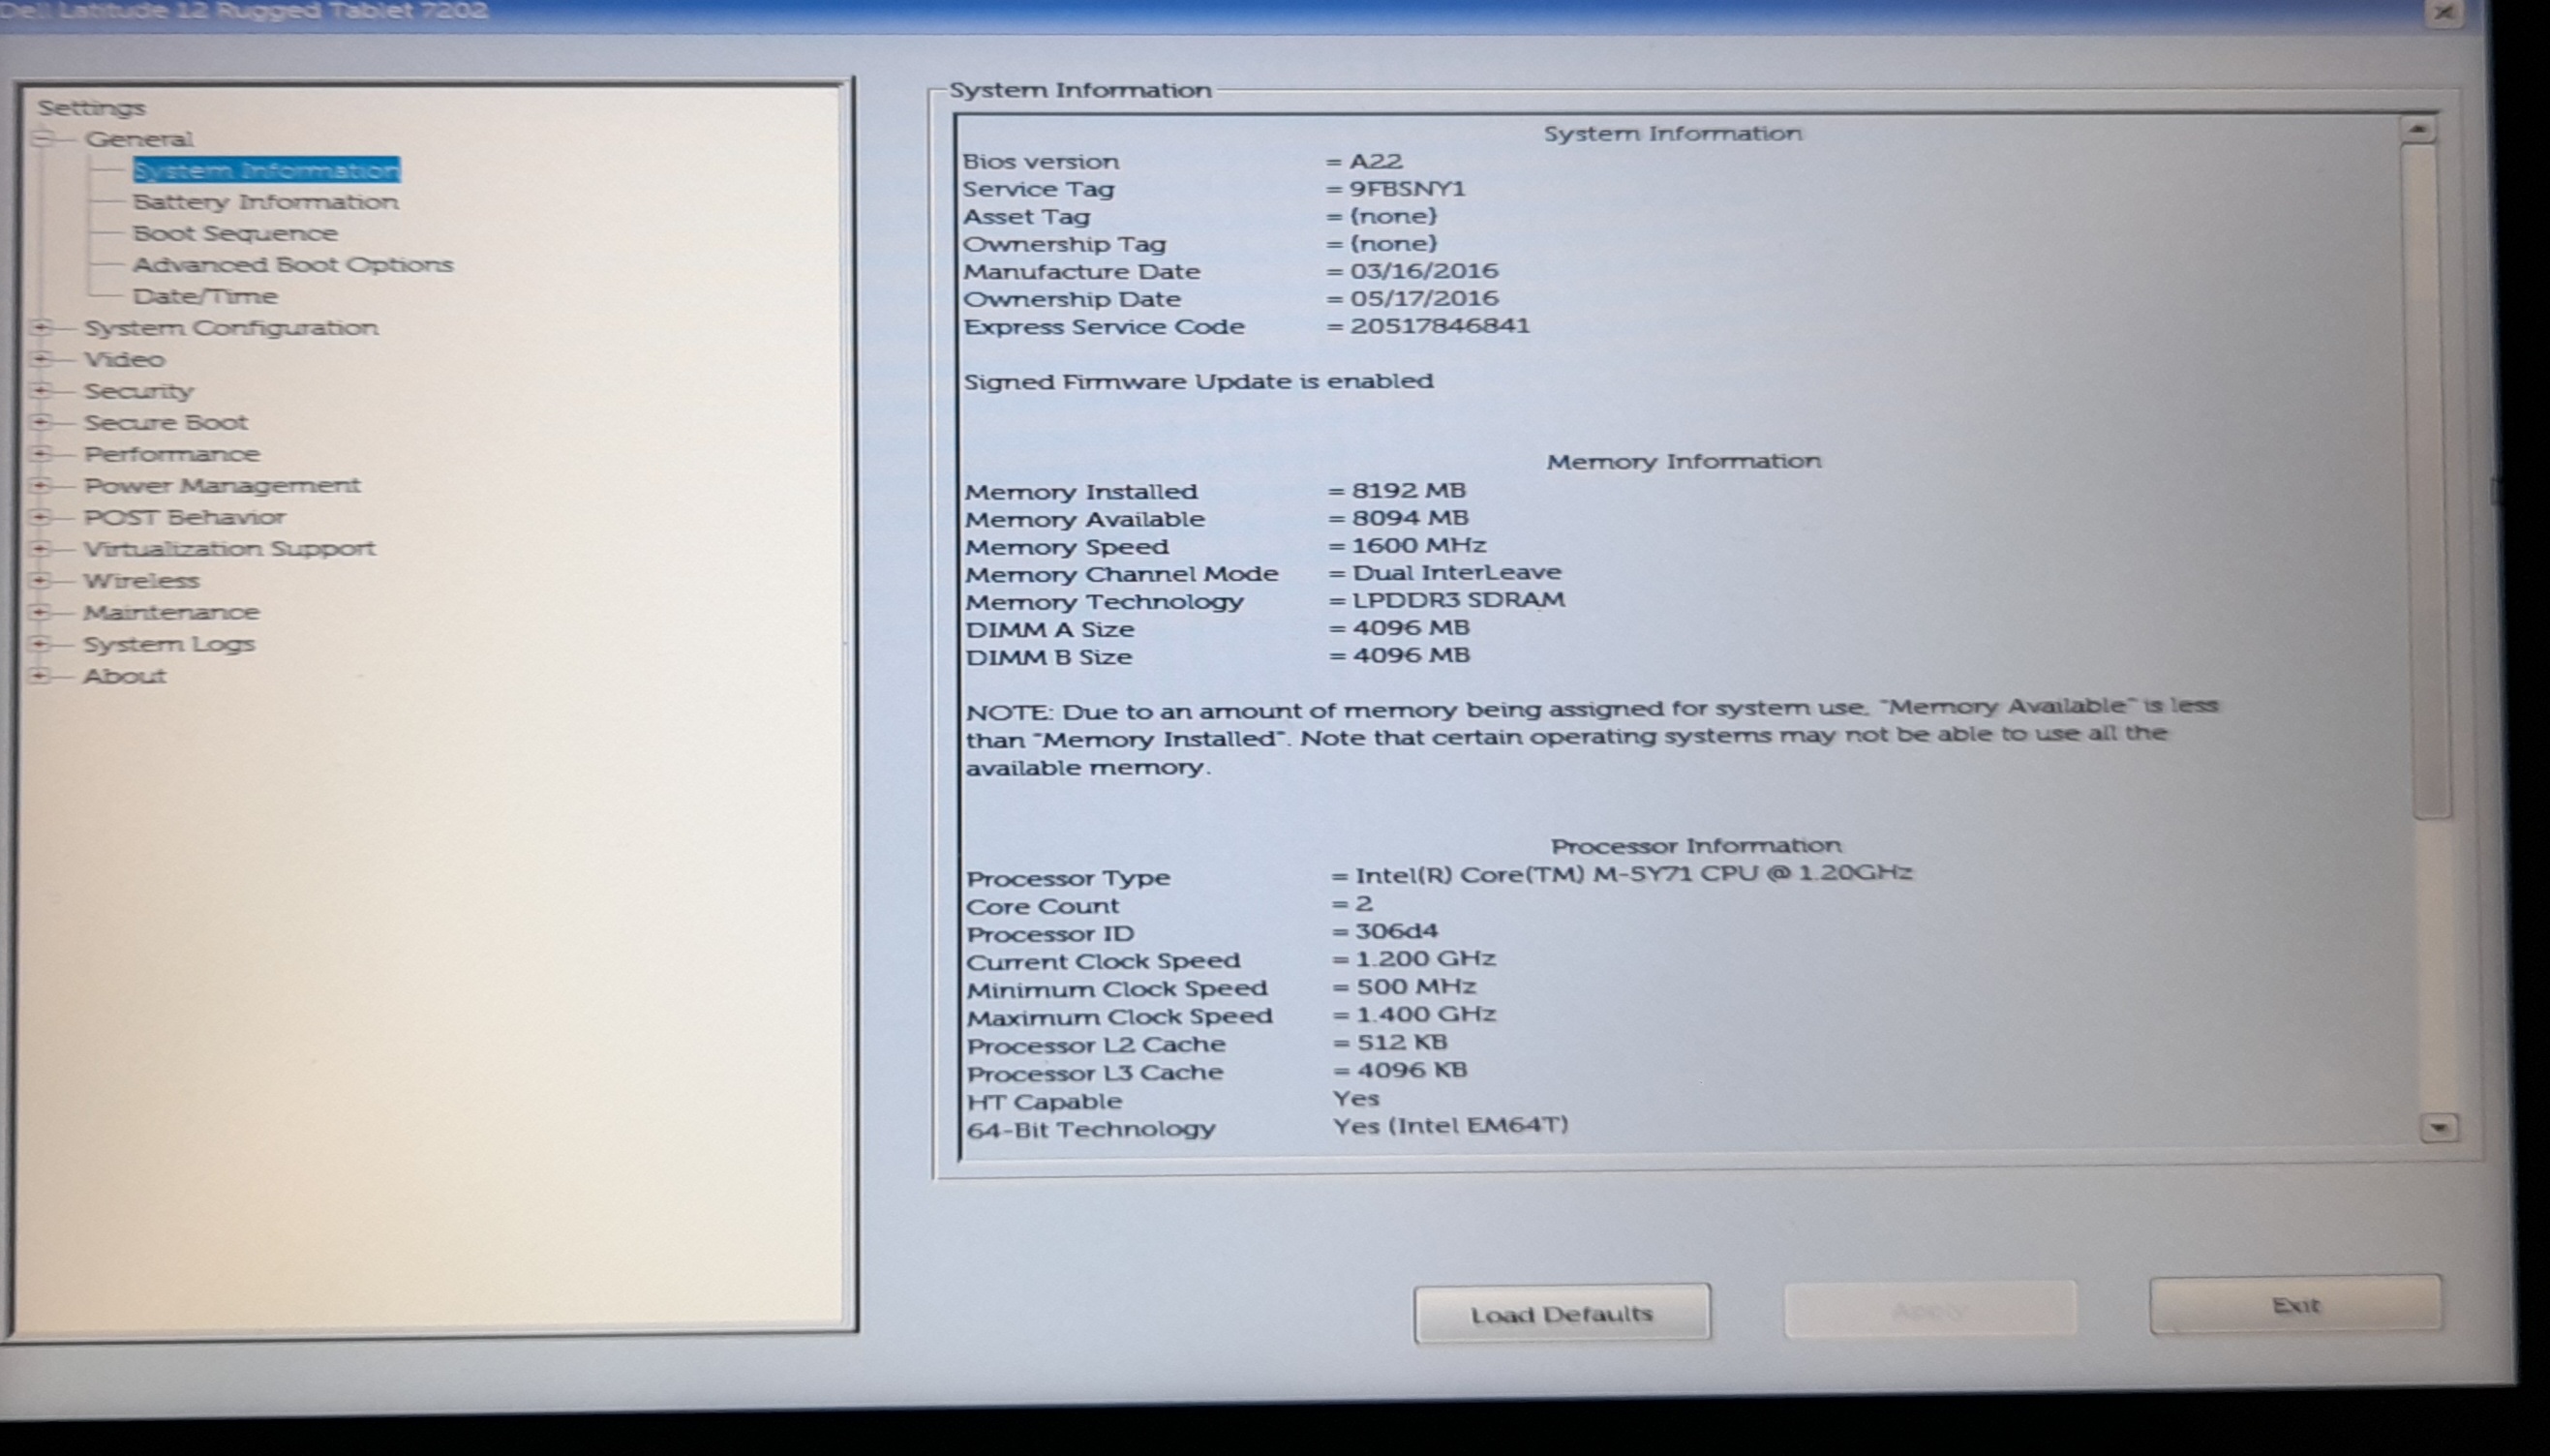
Task: Expand the Video settings node
Action: click(x=42, y=359)
